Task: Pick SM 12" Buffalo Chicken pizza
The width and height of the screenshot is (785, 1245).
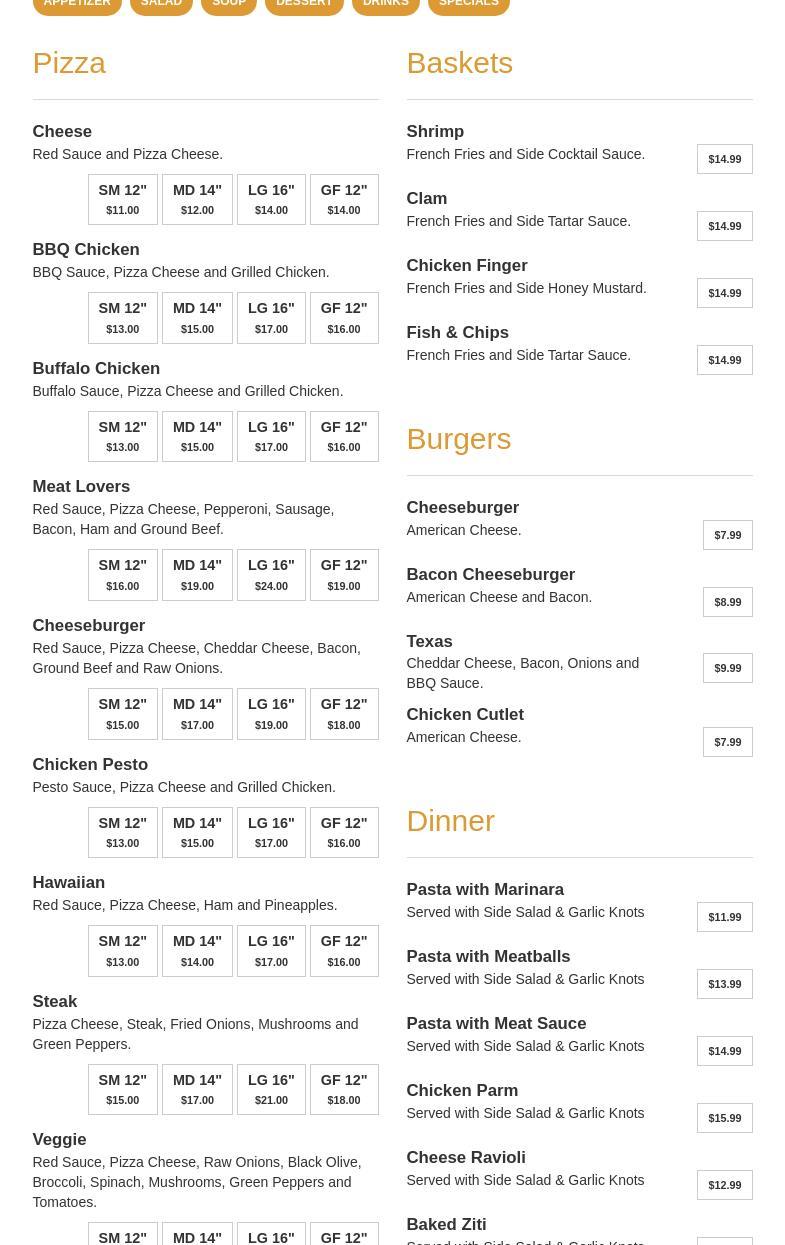Action: (123, 437)
